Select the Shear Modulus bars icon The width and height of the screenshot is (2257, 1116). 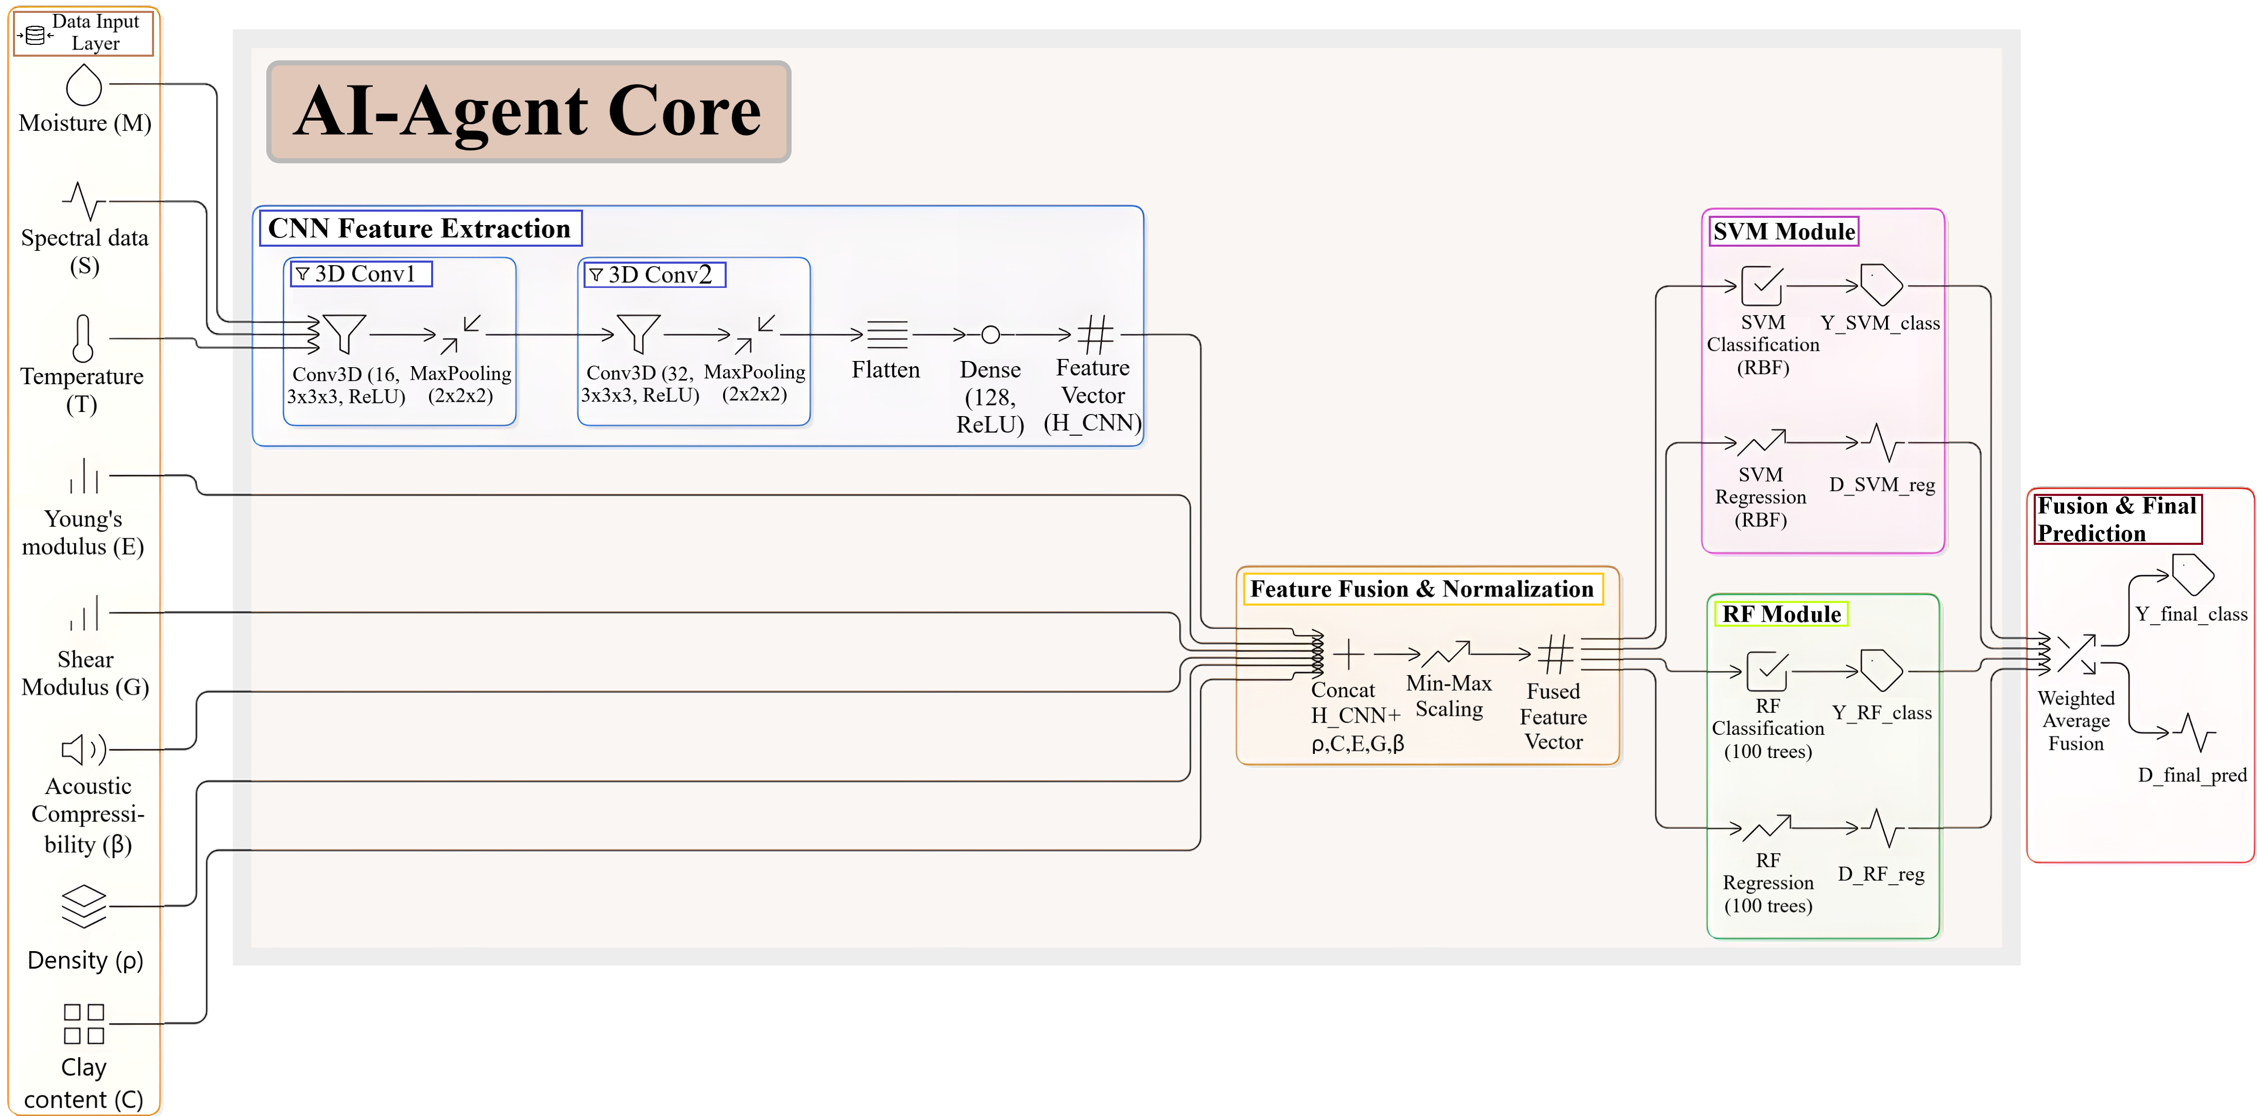[x=84, y=613]
